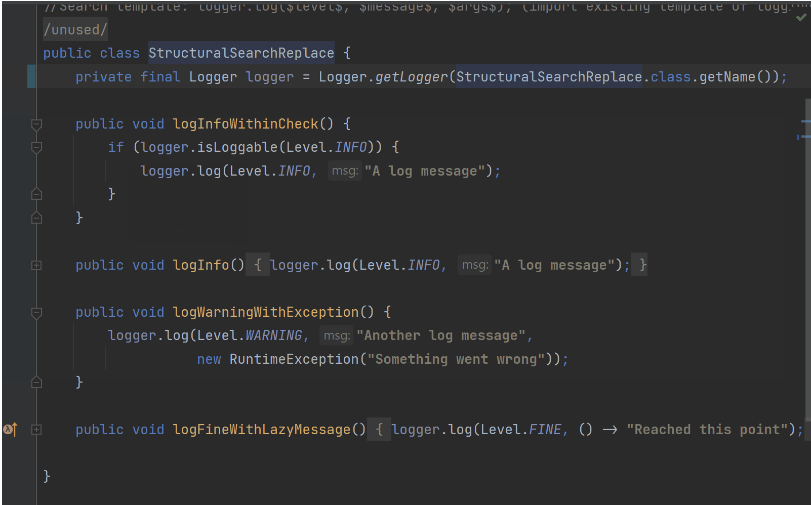Screen dimensions: 811x505
Task: Click the folded closing brace of logInfo
Action: (642, 265)
